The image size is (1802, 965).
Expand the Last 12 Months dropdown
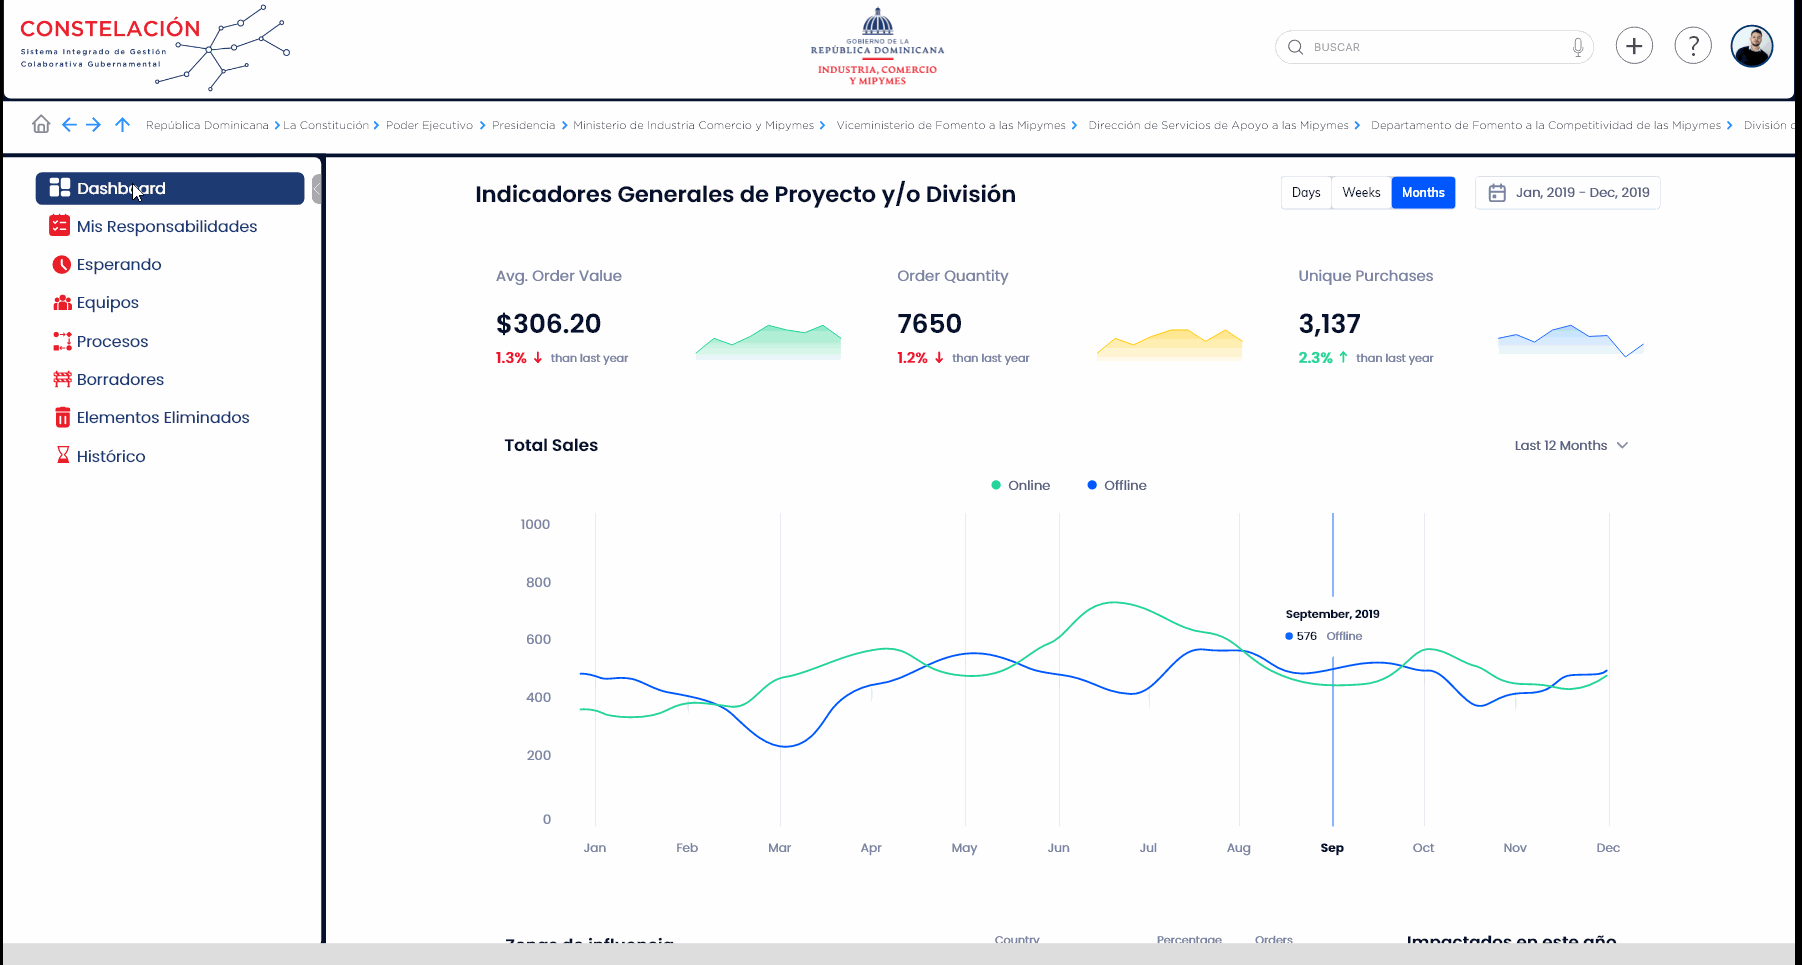1571,446
